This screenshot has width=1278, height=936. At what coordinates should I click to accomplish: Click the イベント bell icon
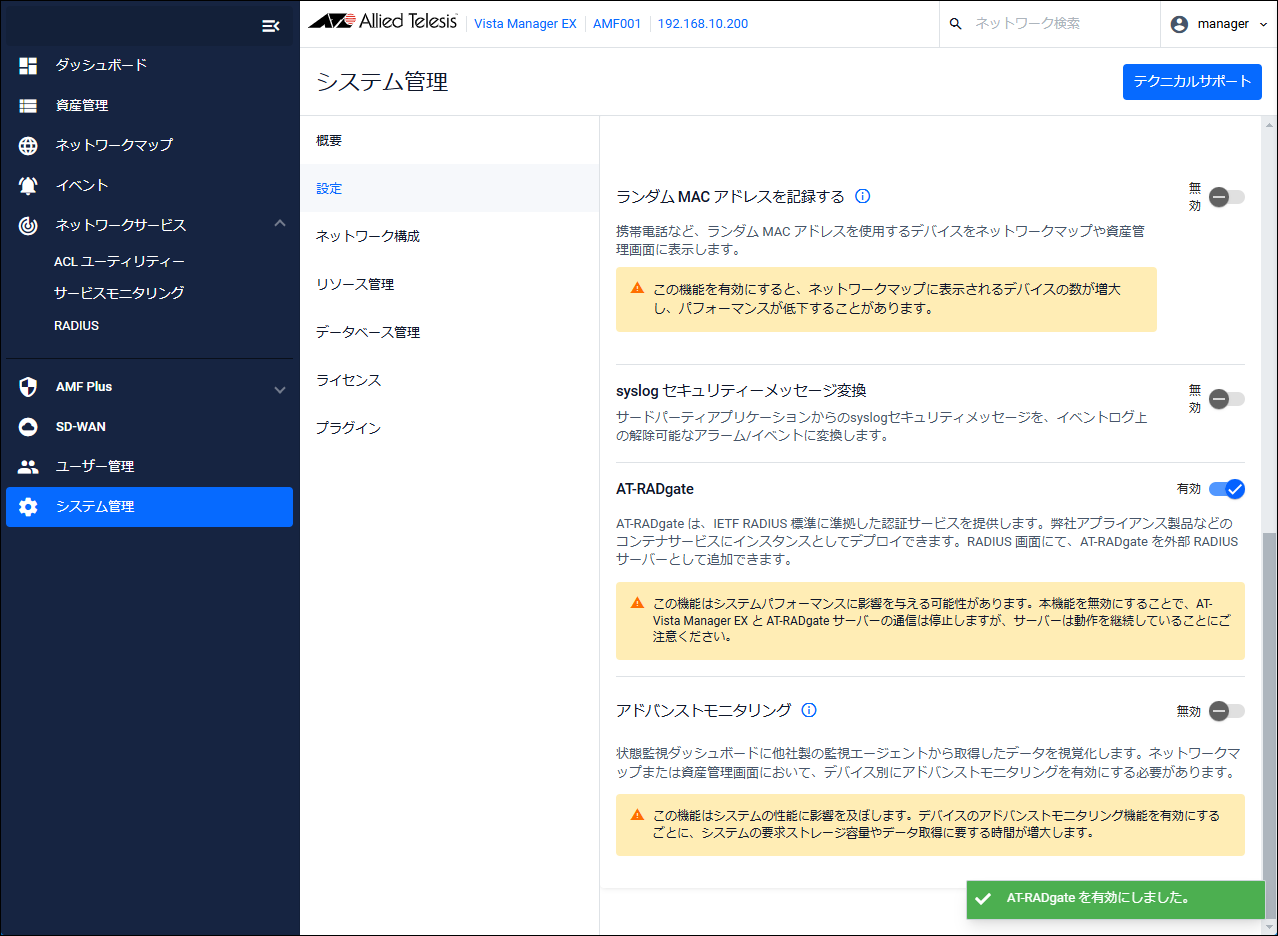(x=28, y=185)
